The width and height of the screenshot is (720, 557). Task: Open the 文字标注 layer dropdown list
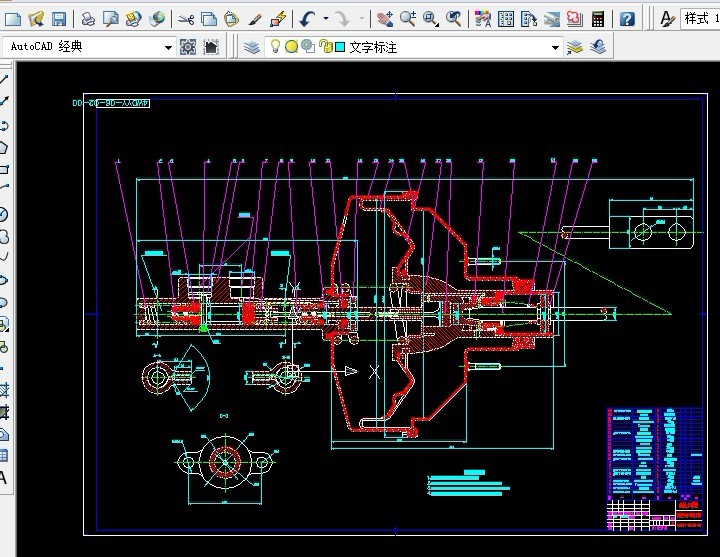pyautogui.click(x=555, y=47)
